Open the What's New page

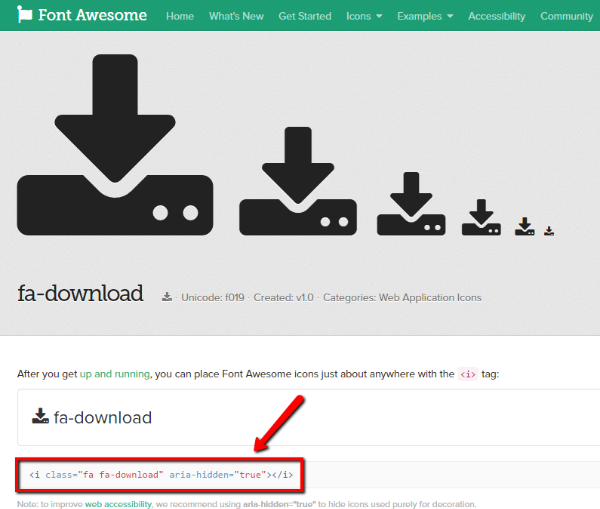tap(236, 16)
